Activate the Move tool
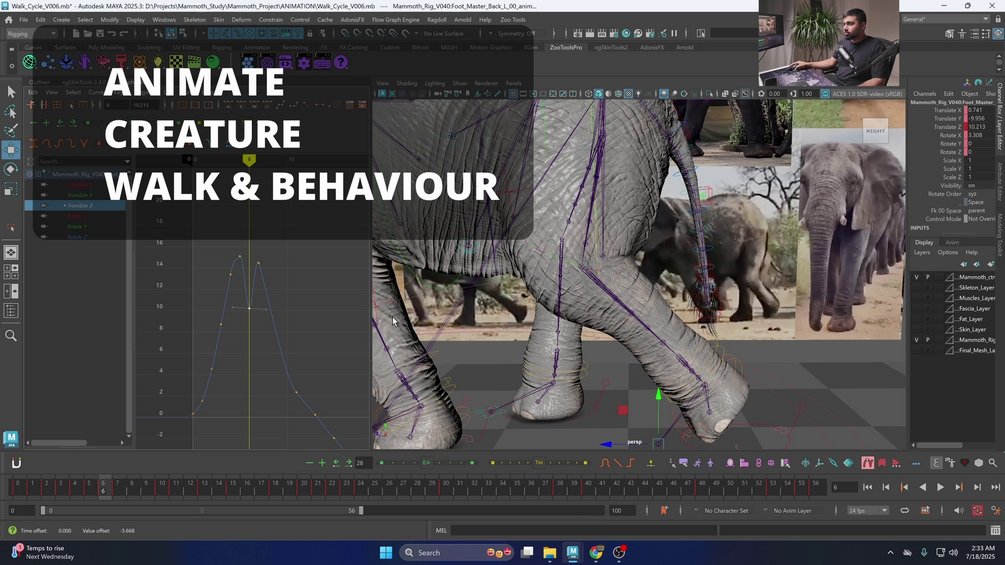This screenshot has width=1005, height=565. click(x=11, y=150)
